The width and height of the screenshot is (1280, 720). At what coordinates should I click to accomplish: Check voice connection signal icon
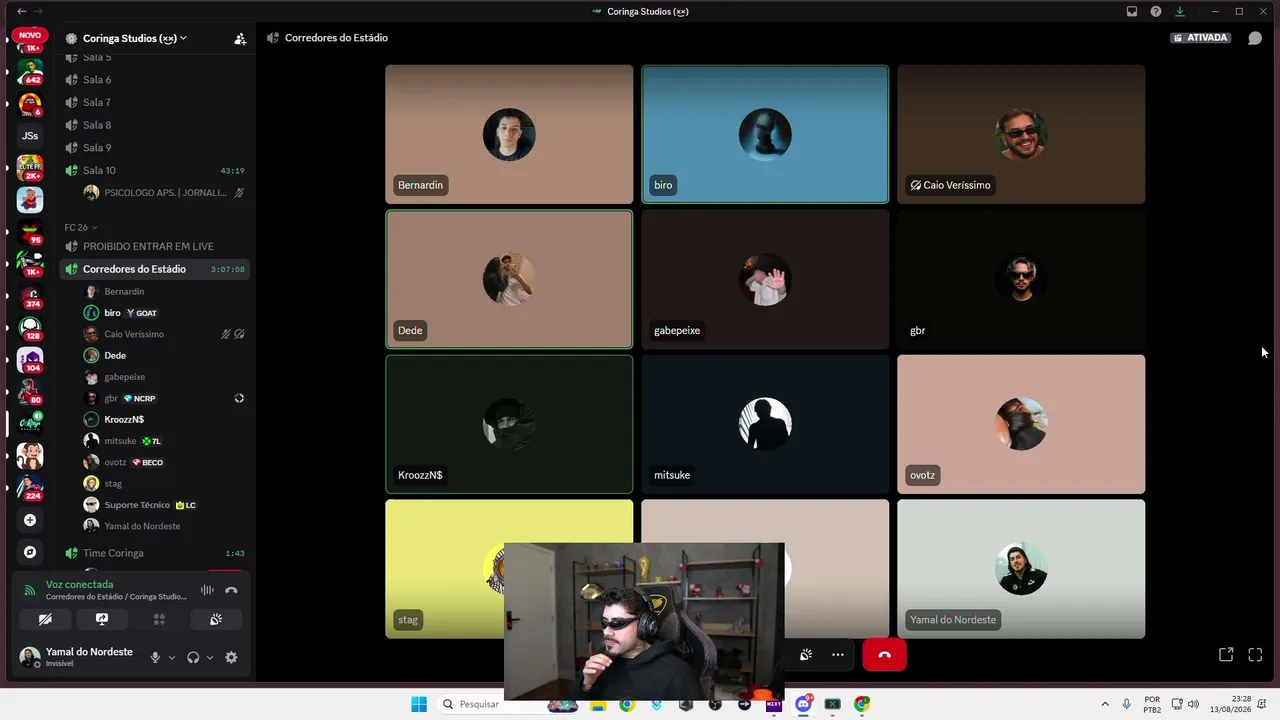coord(30,590)
